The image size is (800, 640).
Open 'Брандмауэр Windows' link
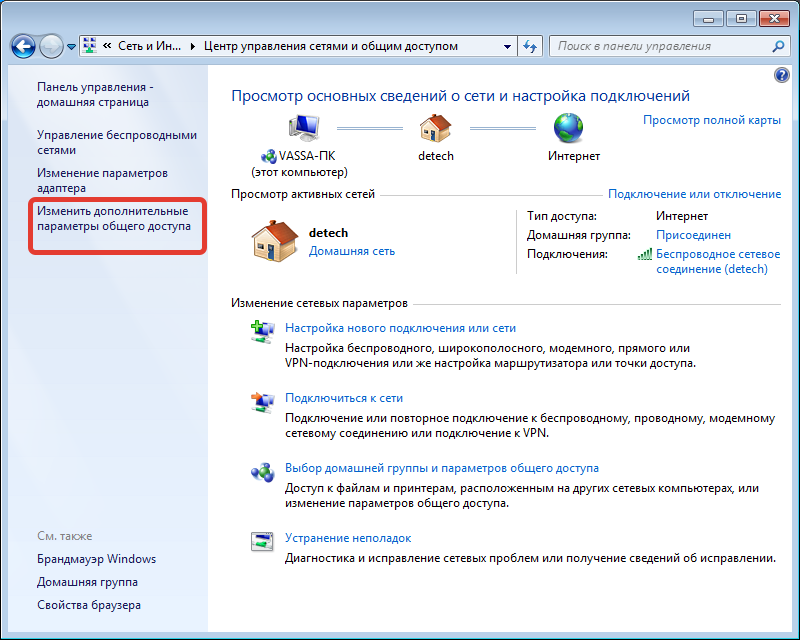pyautogui.click(x=97, y=559)
